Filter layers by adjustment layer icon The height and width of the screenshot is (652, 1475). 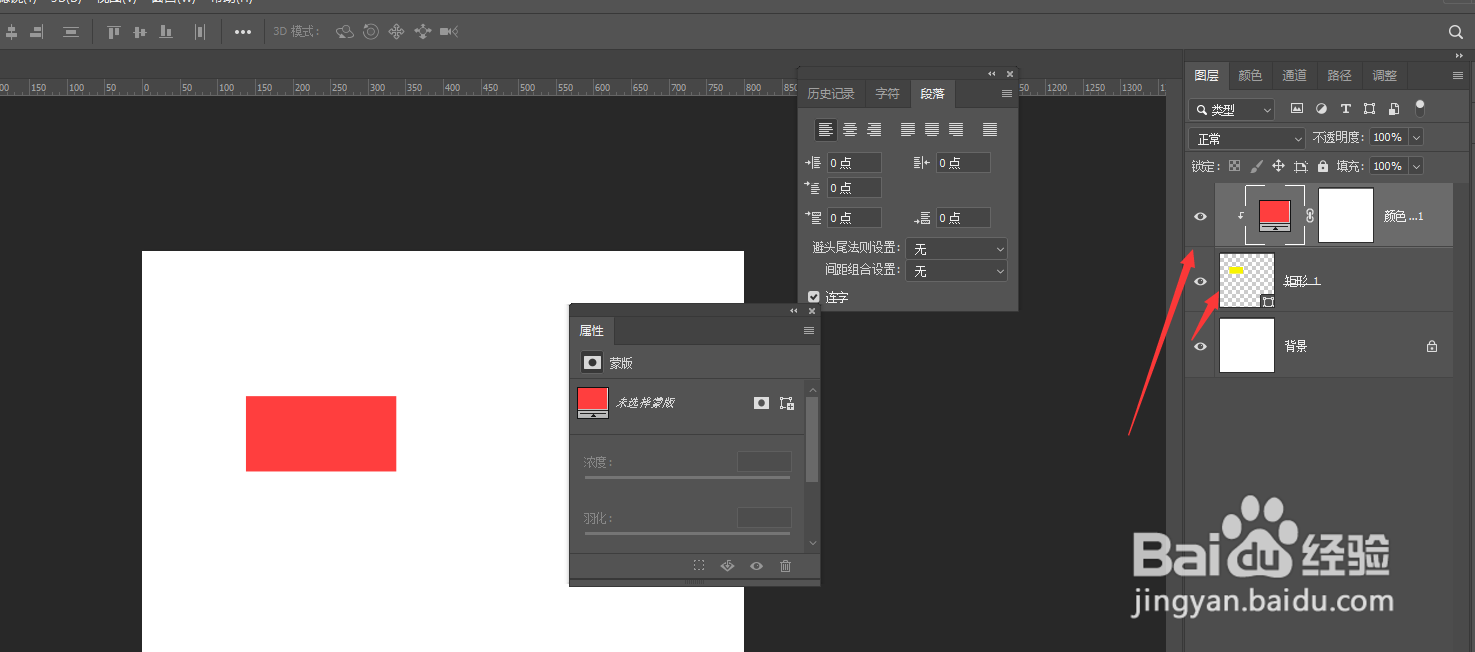[x=1321, y=108]
